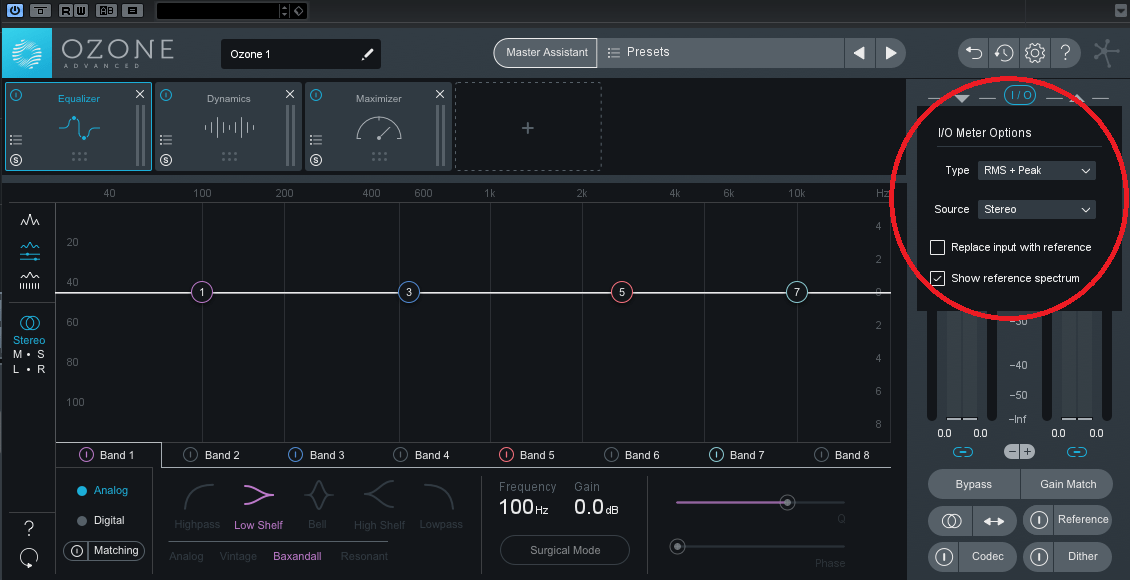Add a new module with plus slot
Viewport: 1130px width, 580px height.
tap(528, 127)
